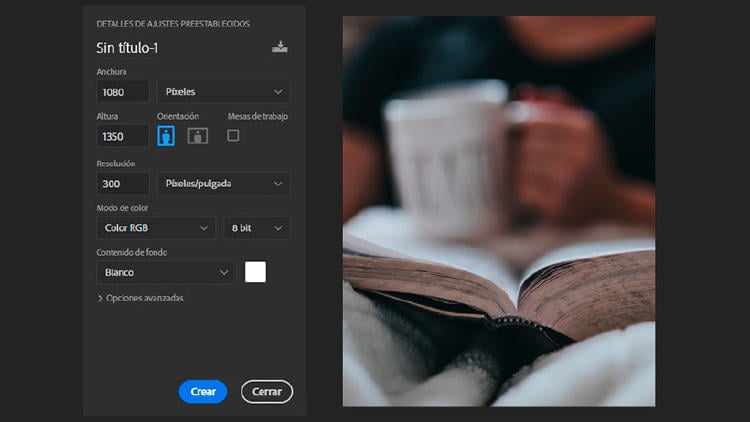Click the Detalles de ajustes preestablecidos heading
The height and width of the screenshot is (422, 750).
coord(173,23)
